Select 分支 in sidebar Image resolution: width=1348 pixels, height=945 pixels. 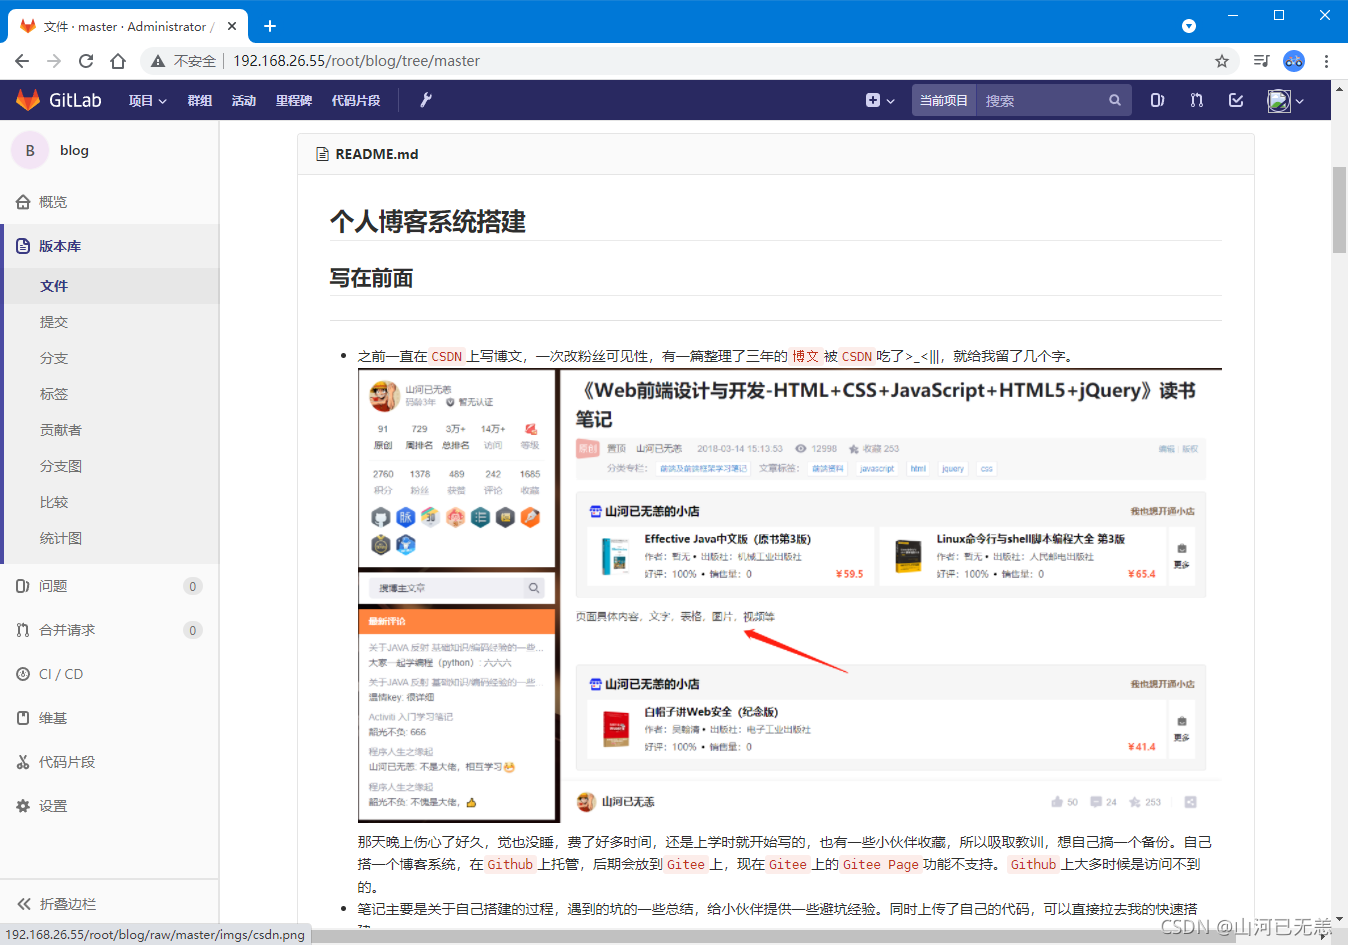(x=109, y=358)
